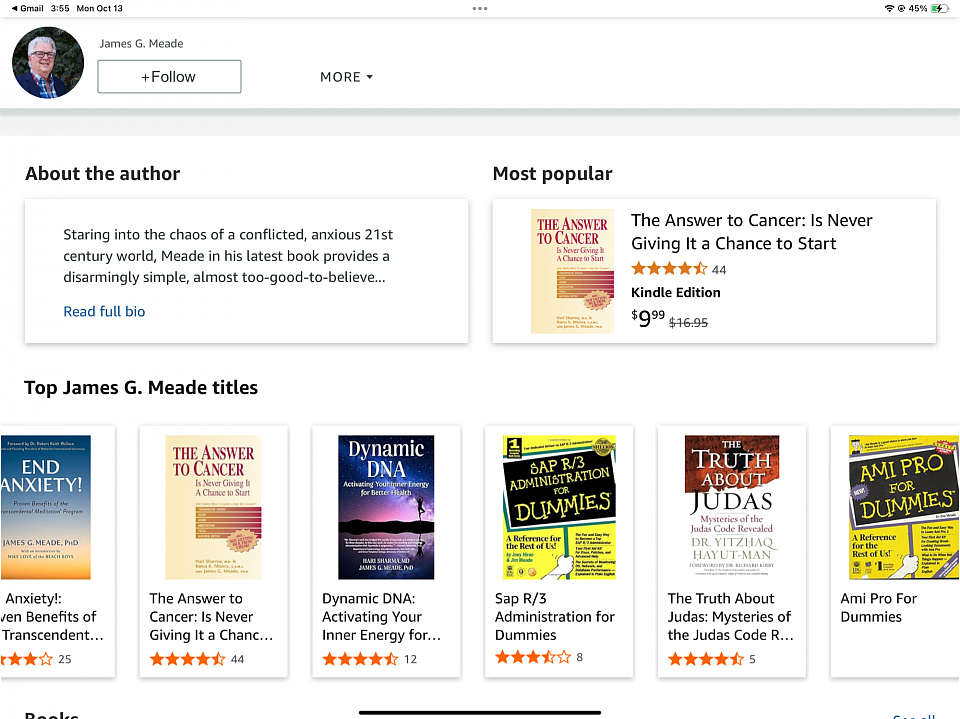The height and width of the screenshot is (719, 960).
Task: Open most popular book title link
Action: point(751,232)
